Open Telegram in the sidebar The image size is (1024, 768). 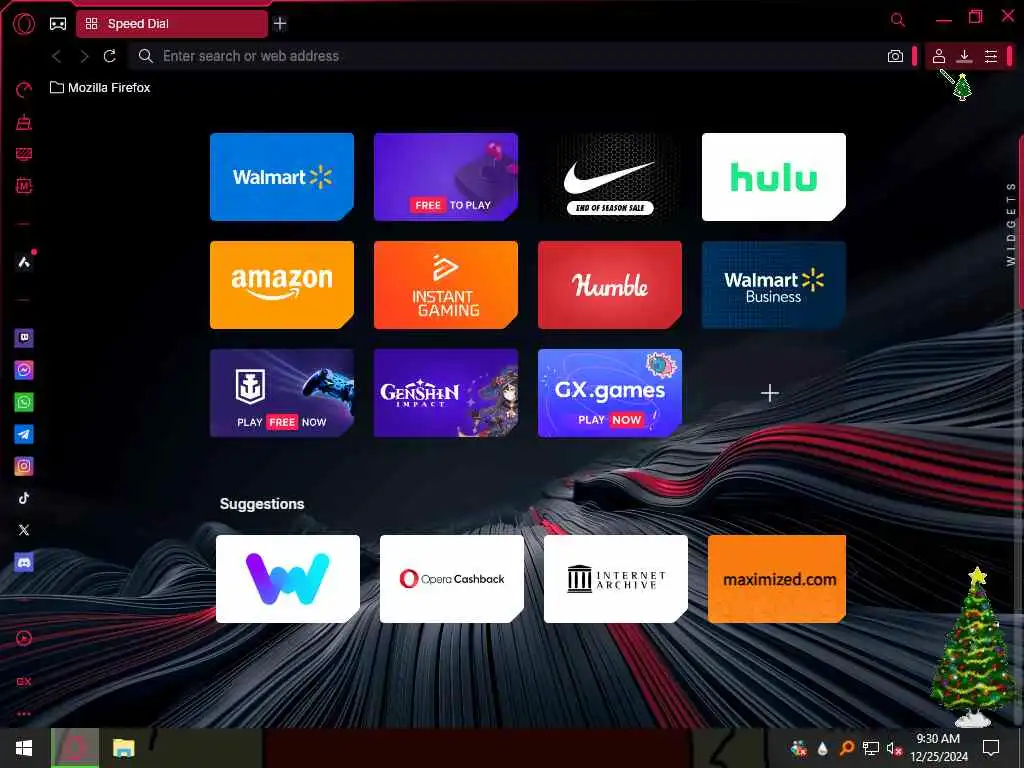24,434
